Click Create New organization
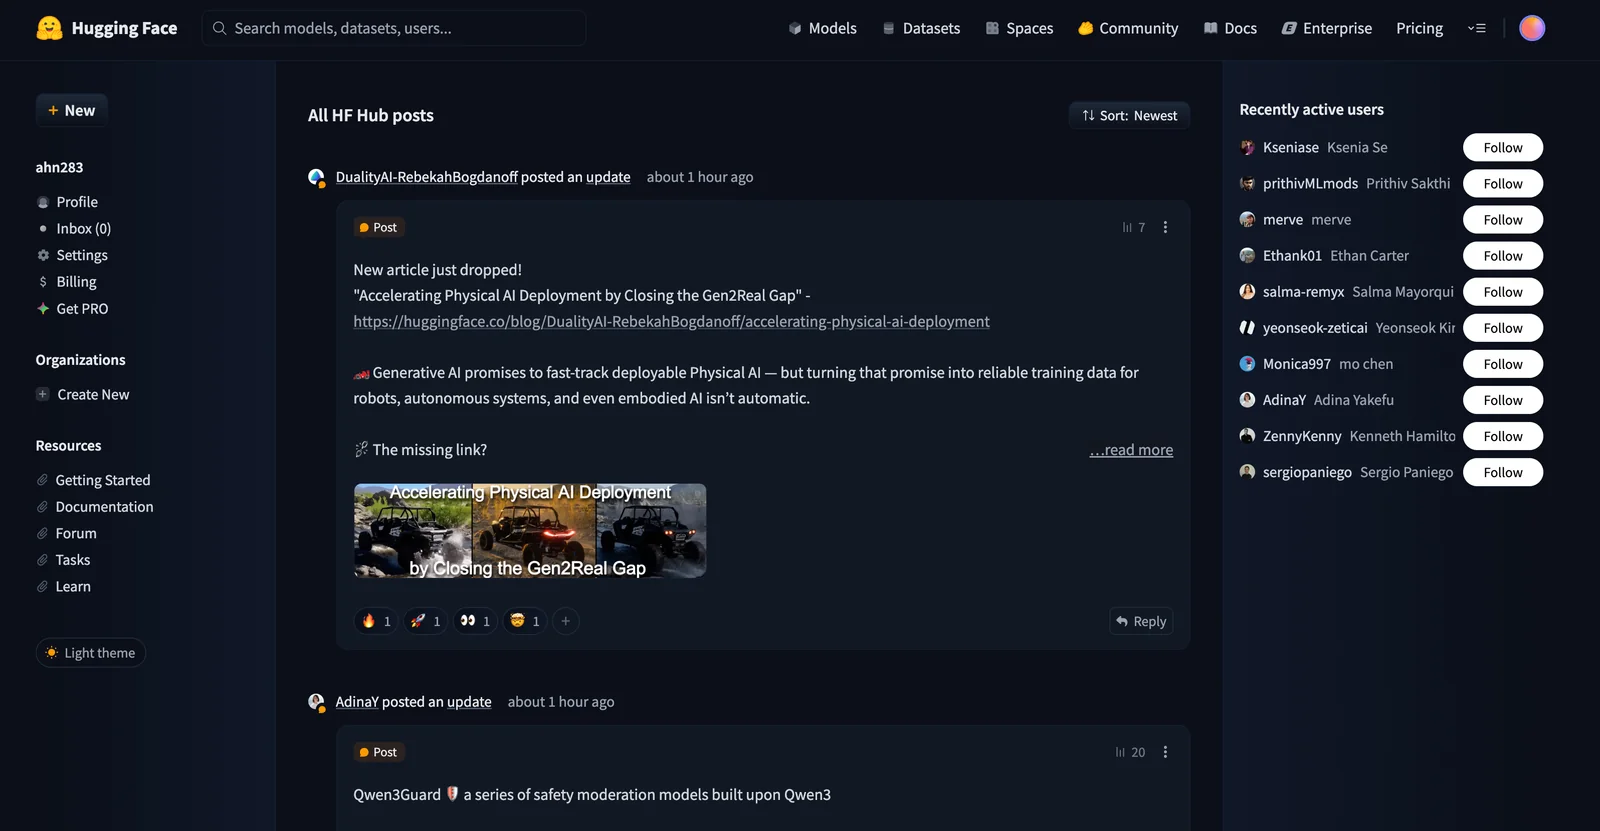 pyautogui.click(x=83, y=394)
